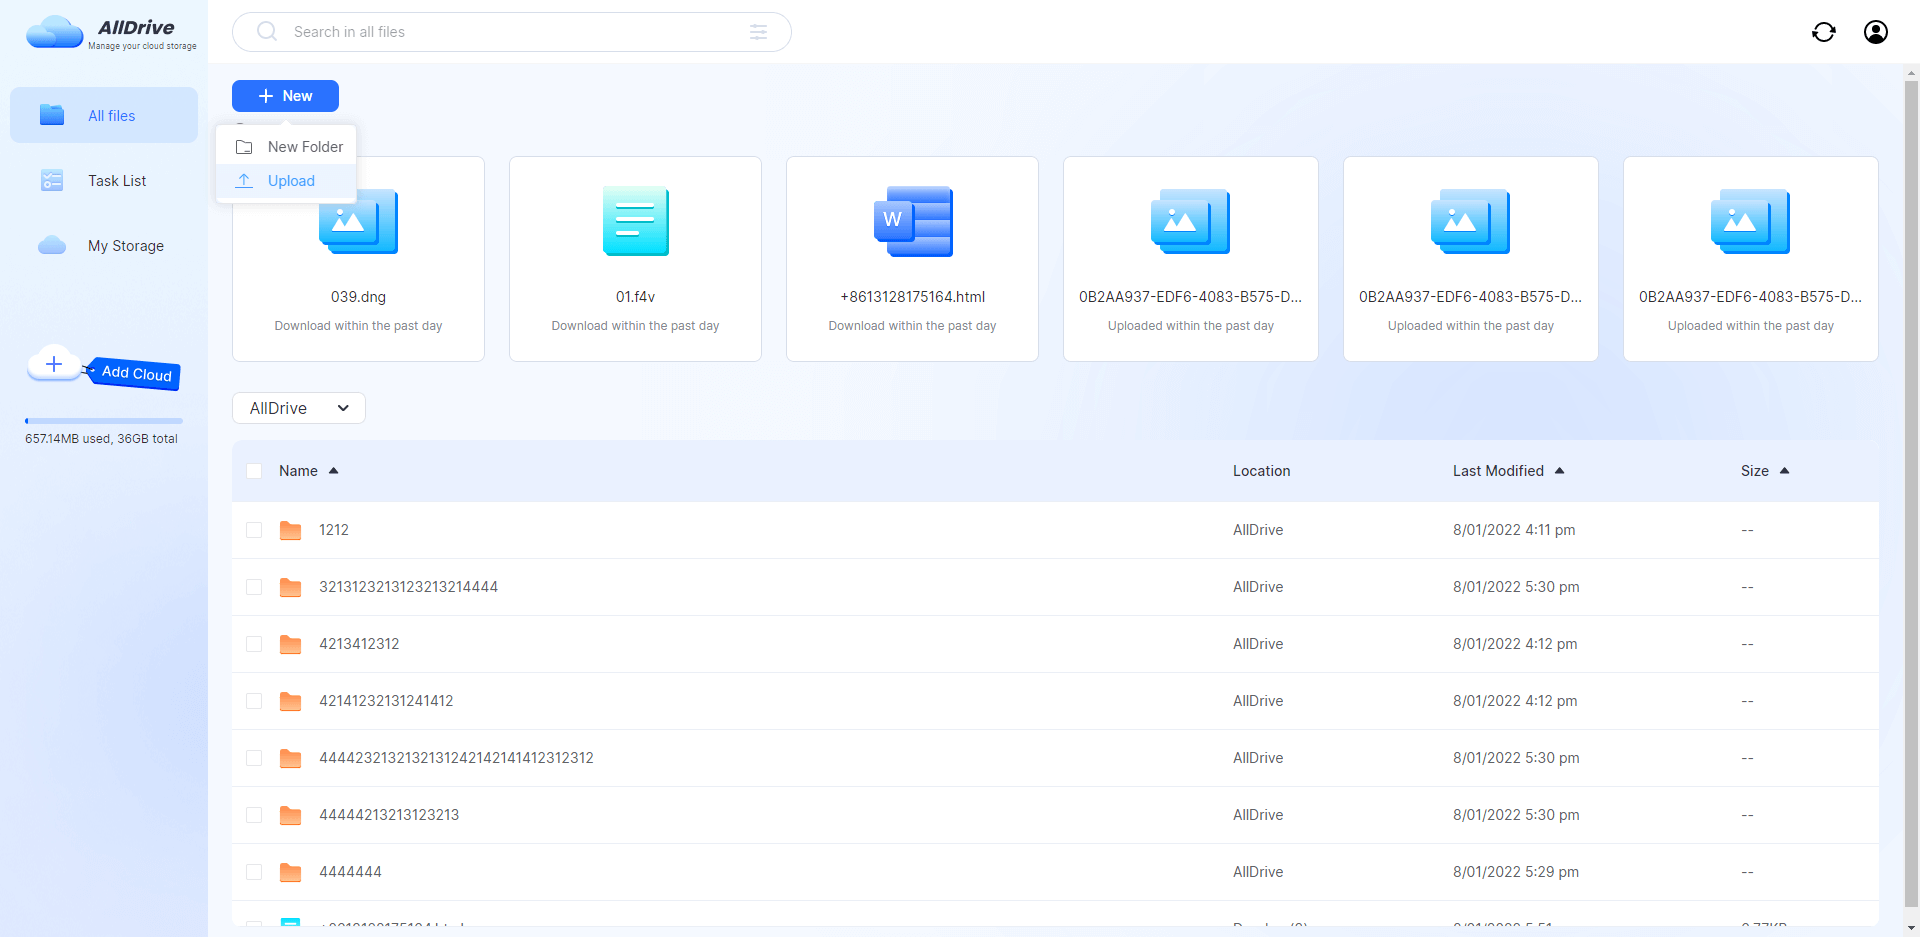The image size is (1920, 937).
Task: Open folder named 4213412312
Action: [359, 644]
